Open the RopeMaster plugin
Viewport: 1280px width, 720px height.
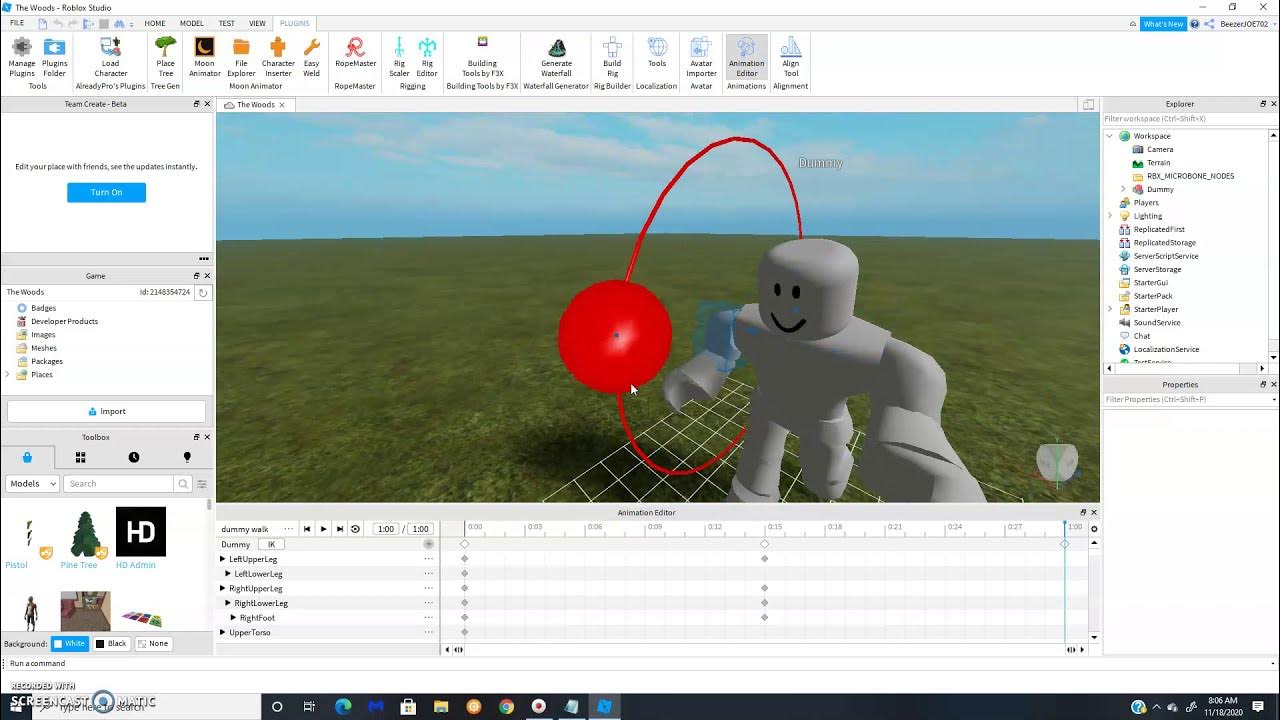point(355,52)
